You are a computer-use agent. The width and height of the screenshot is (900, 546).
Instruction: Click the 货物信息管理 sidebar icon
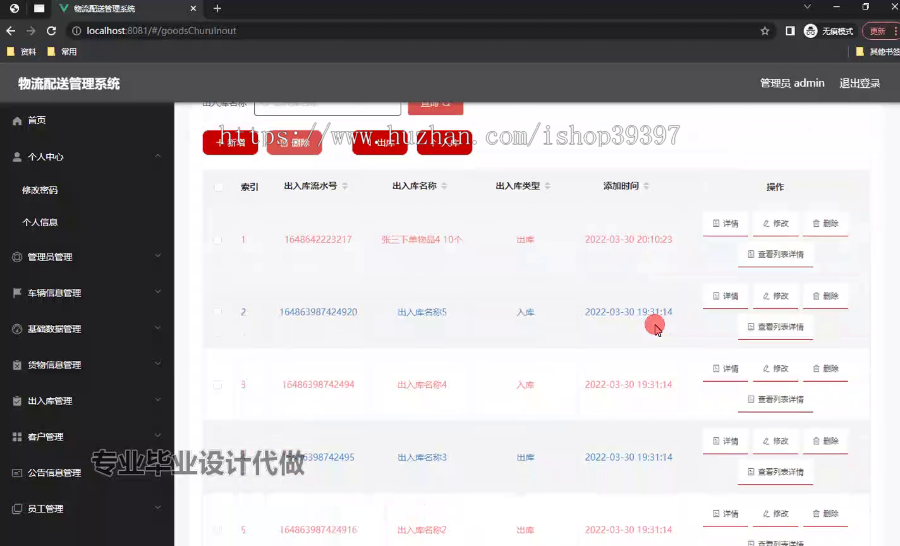(x=17, y=365)
